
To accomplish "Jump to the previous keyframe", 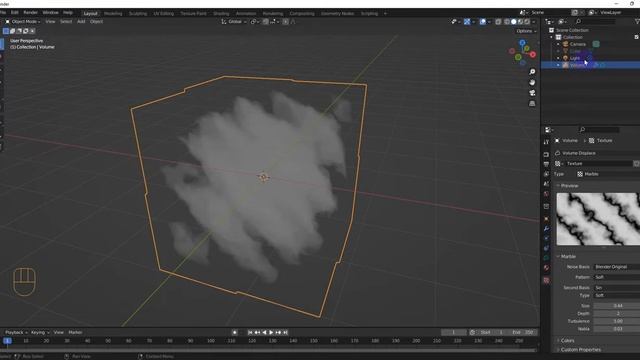I will tap(257, 333).
